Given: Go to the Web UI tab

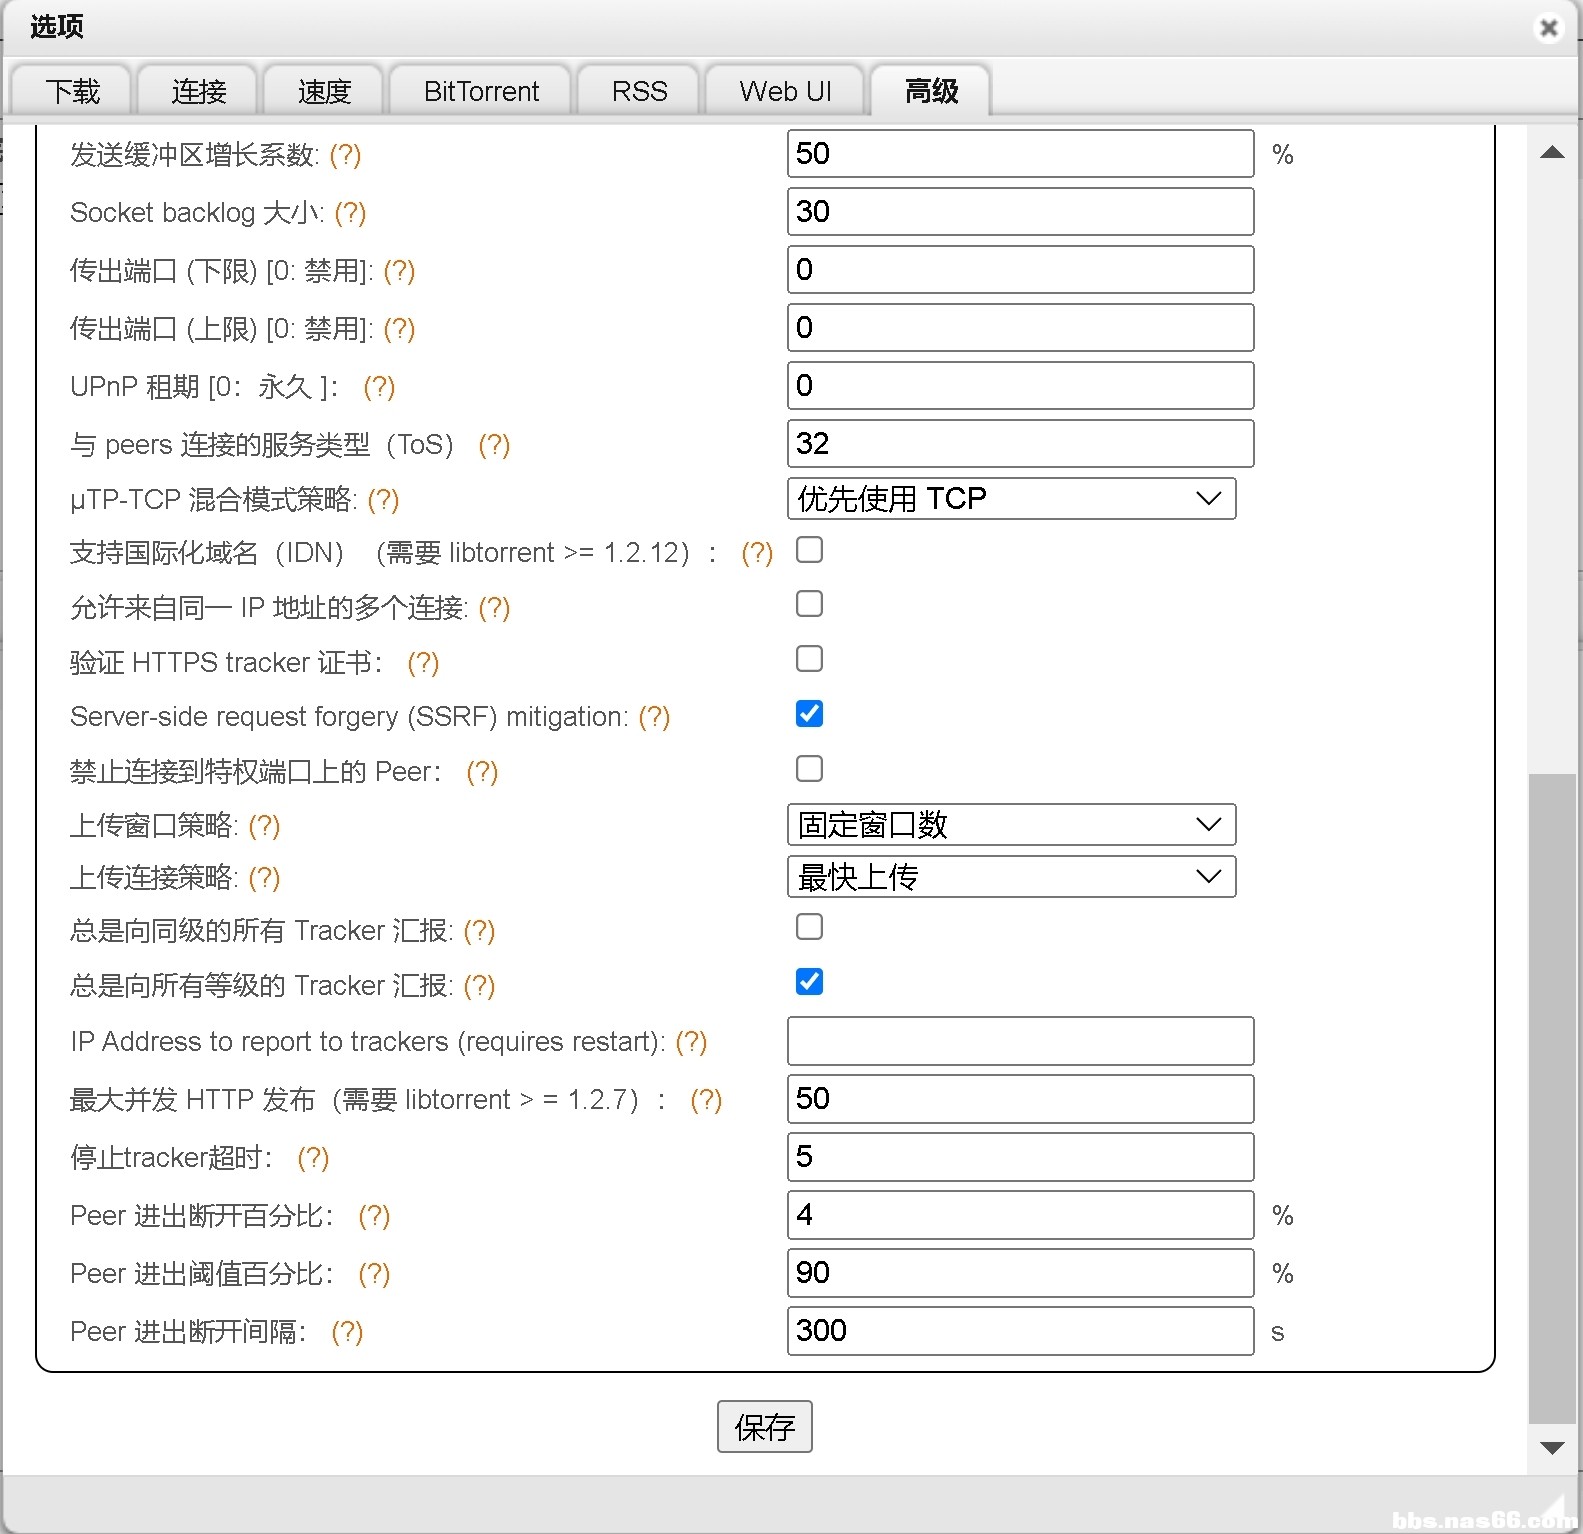Looking at the screenshot, I should [785, 91].
